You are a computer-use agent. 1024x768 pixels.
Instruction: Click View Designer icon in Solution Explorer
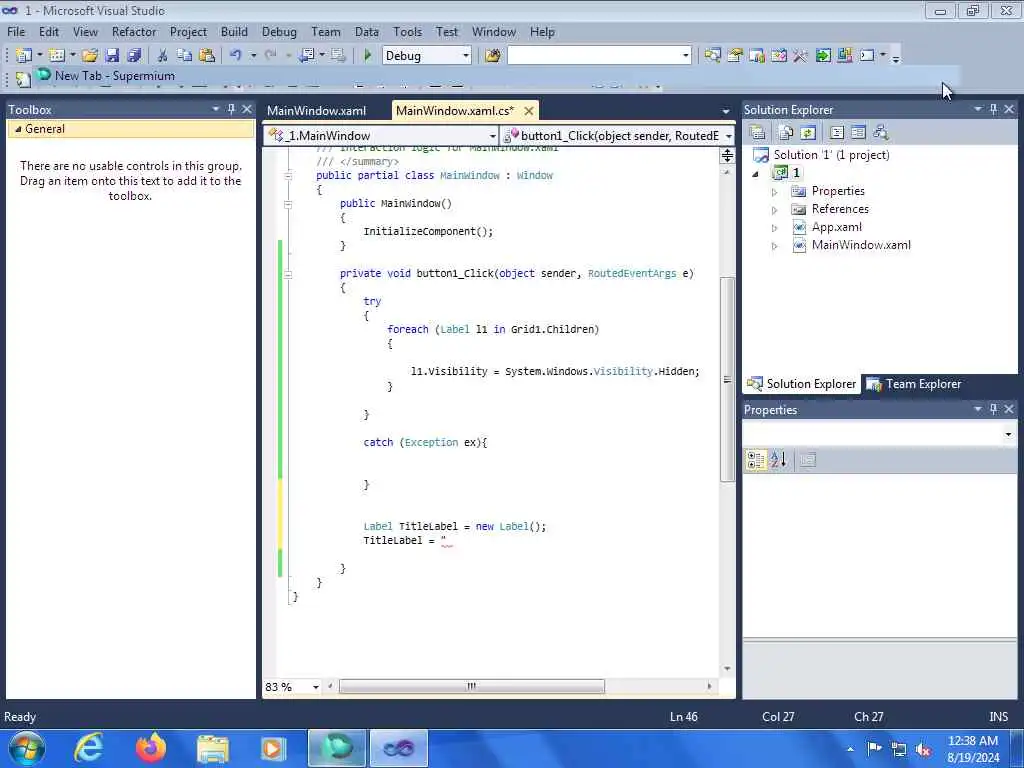858,133
